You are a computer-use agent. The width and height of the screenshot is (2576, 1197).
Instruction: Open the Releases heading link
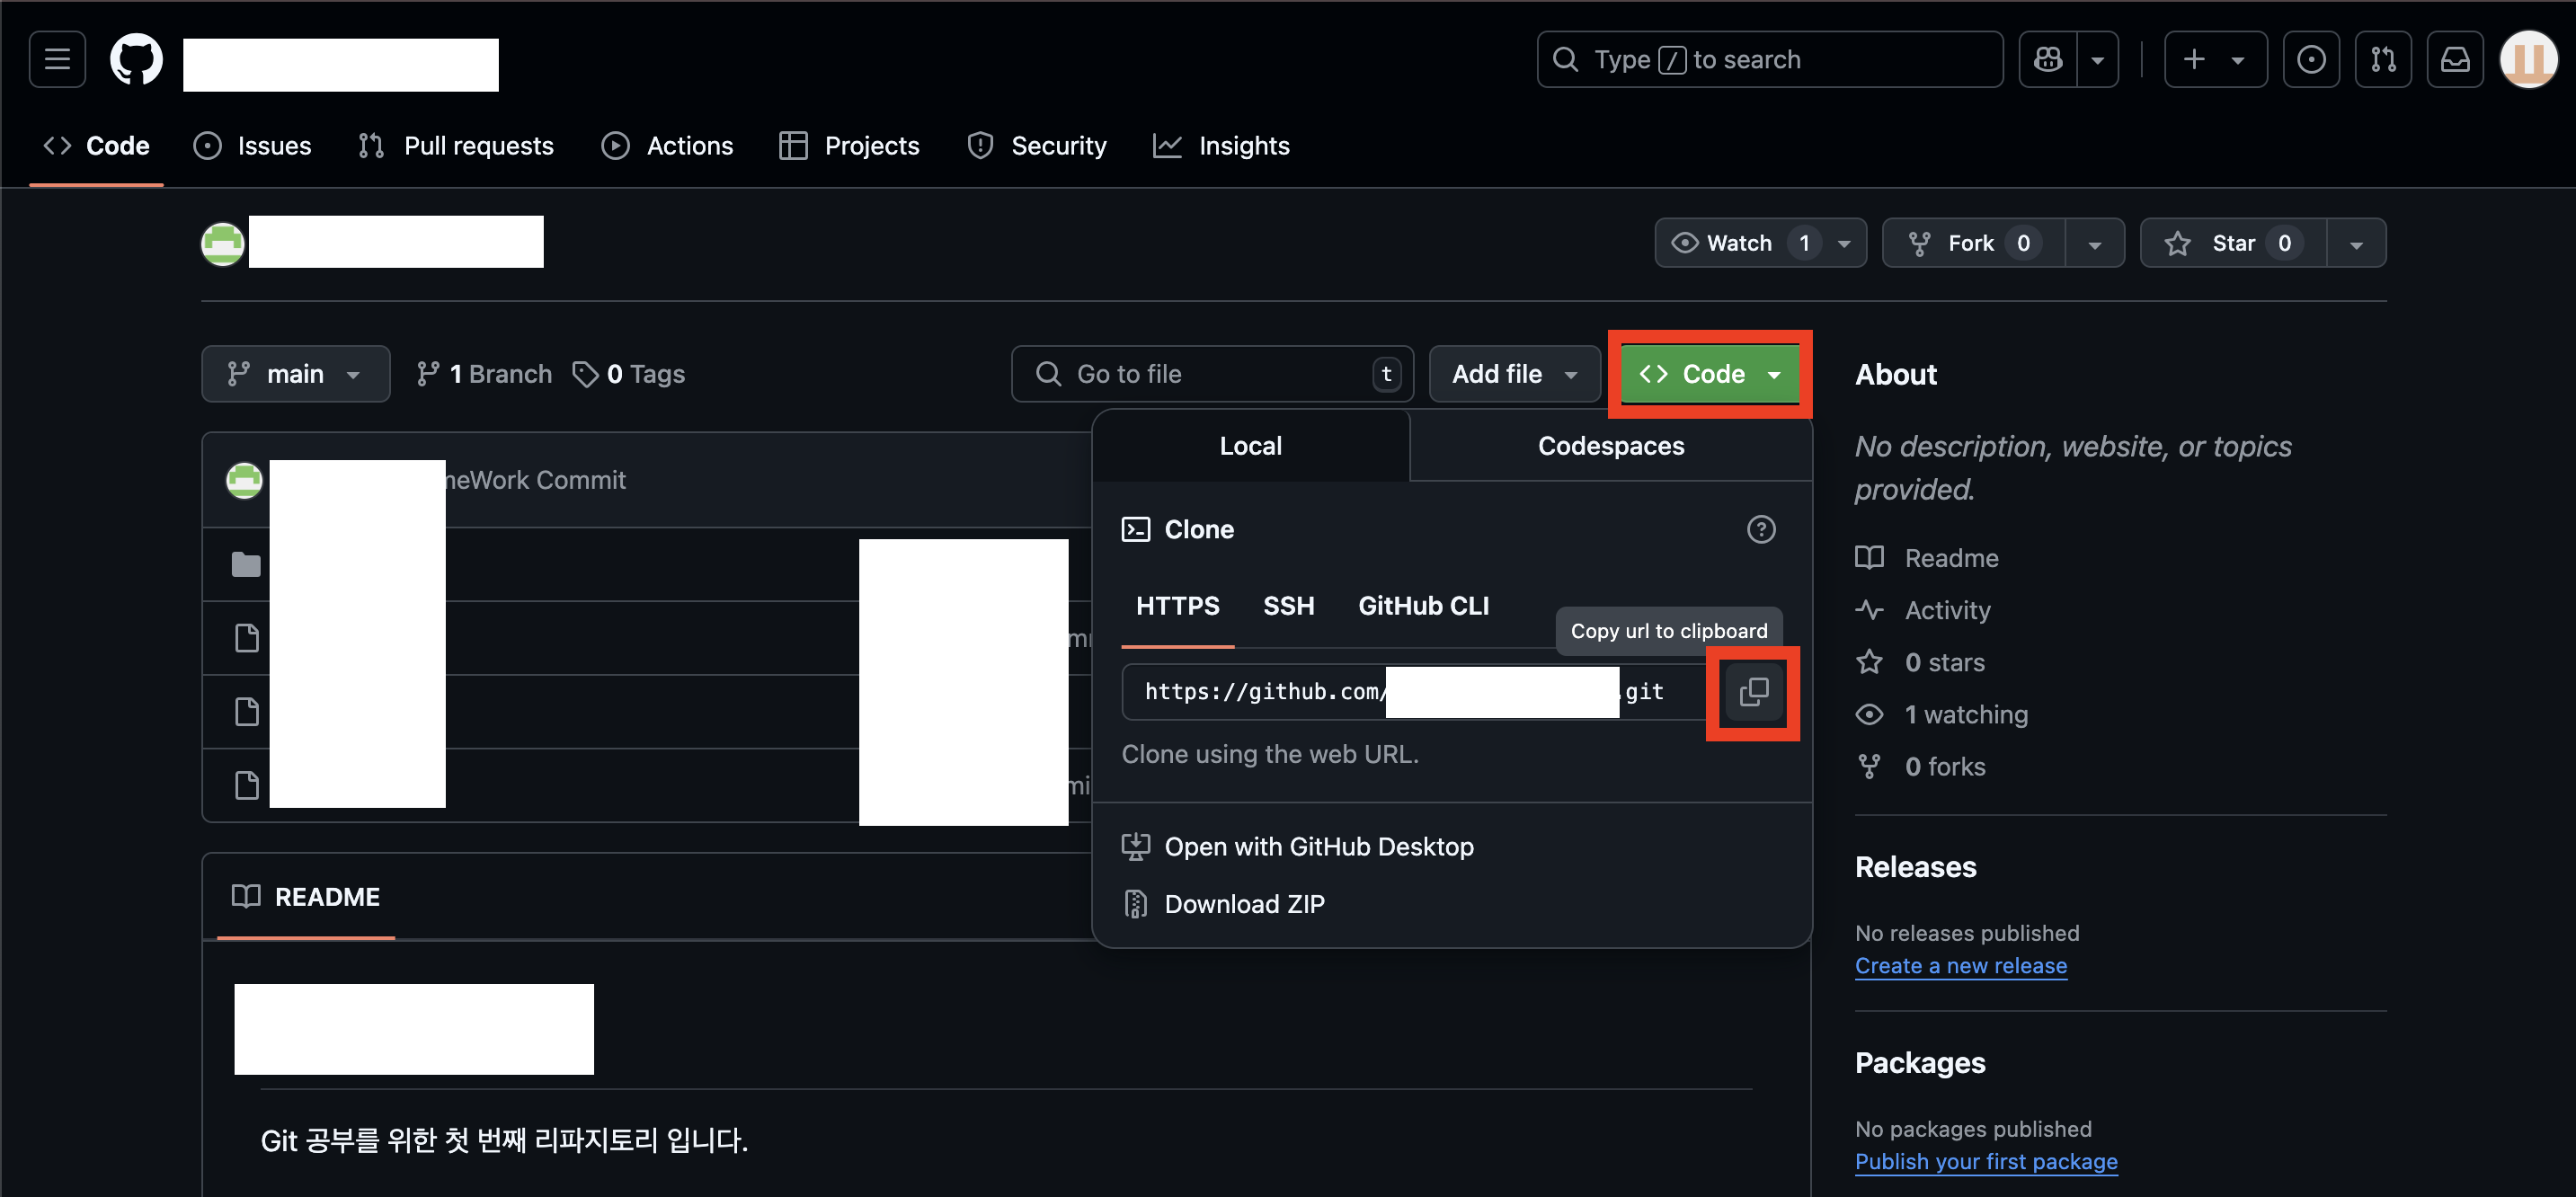point(1915,867)
